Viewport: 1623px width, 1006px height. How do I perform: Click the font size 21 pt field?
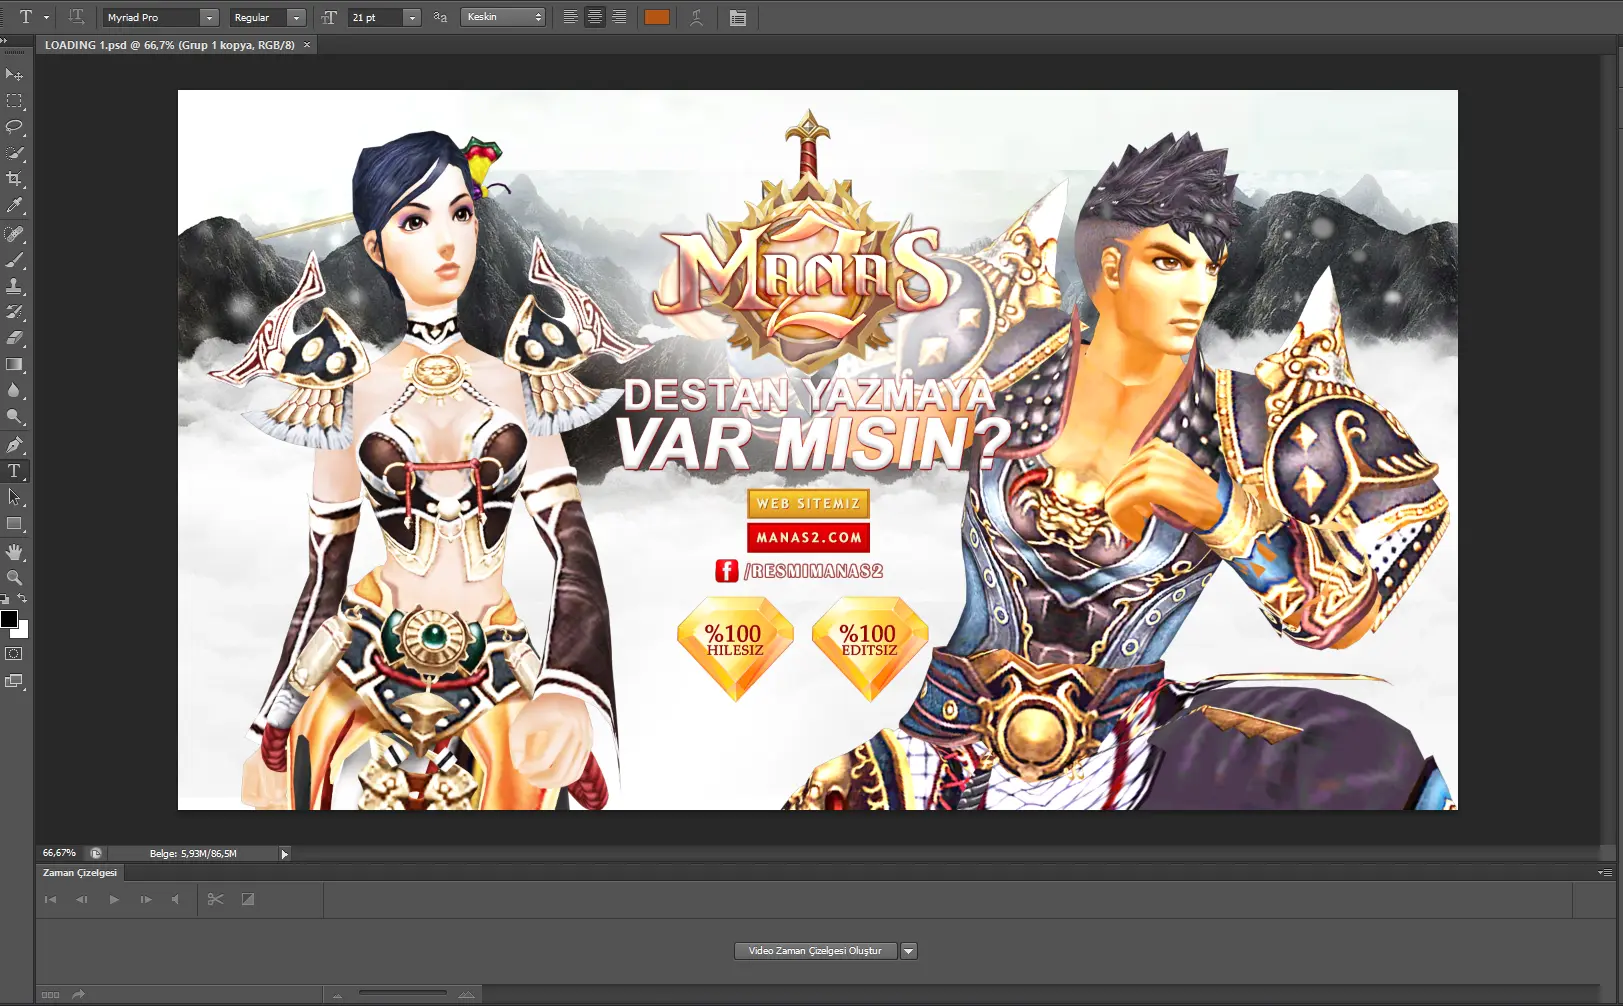[x=376, y=18]
